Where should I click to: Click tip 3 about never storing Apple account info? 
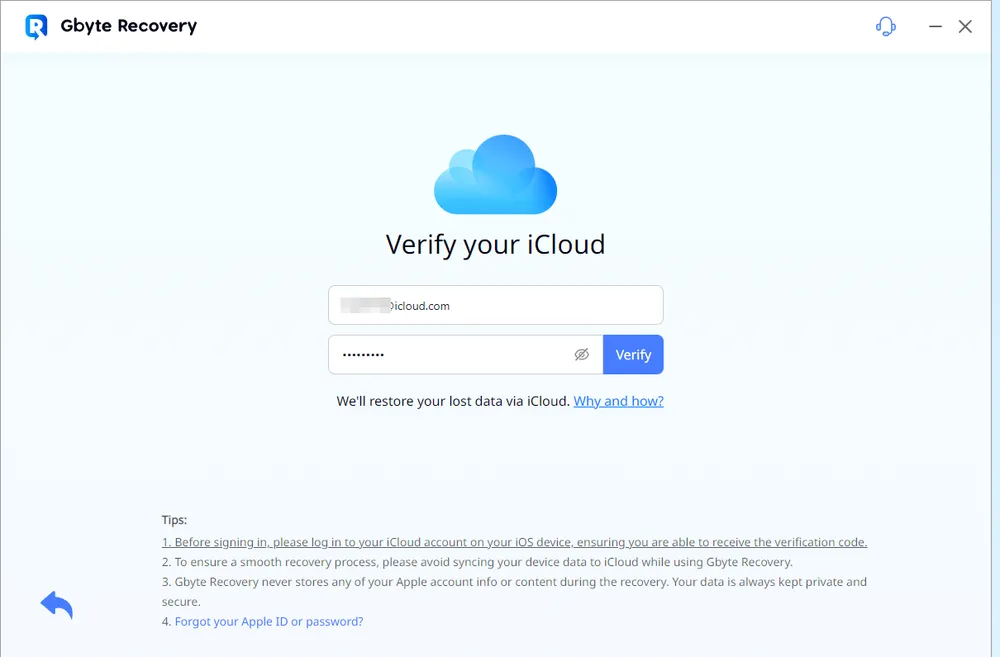pyautogui.click(x=514, y=591)
